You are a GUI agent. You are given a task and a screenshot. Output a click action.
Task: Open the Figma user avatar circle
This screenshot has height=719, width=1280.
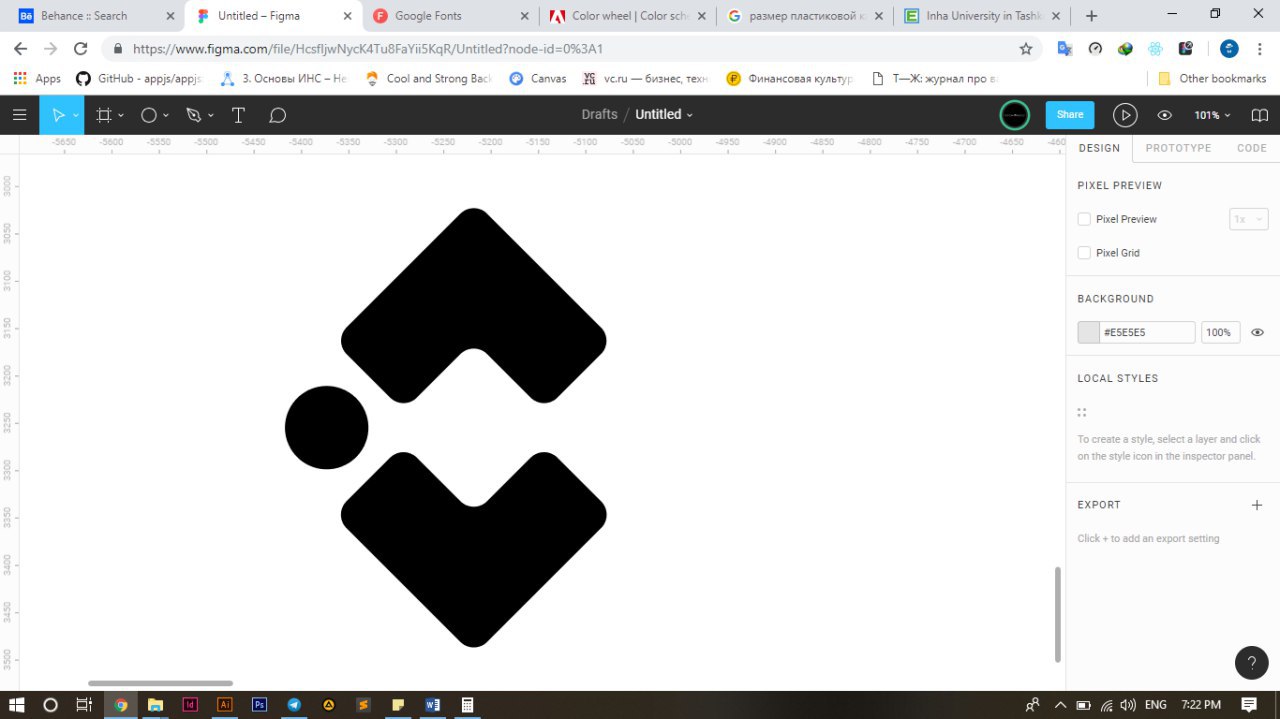(x=1015, y=115)
